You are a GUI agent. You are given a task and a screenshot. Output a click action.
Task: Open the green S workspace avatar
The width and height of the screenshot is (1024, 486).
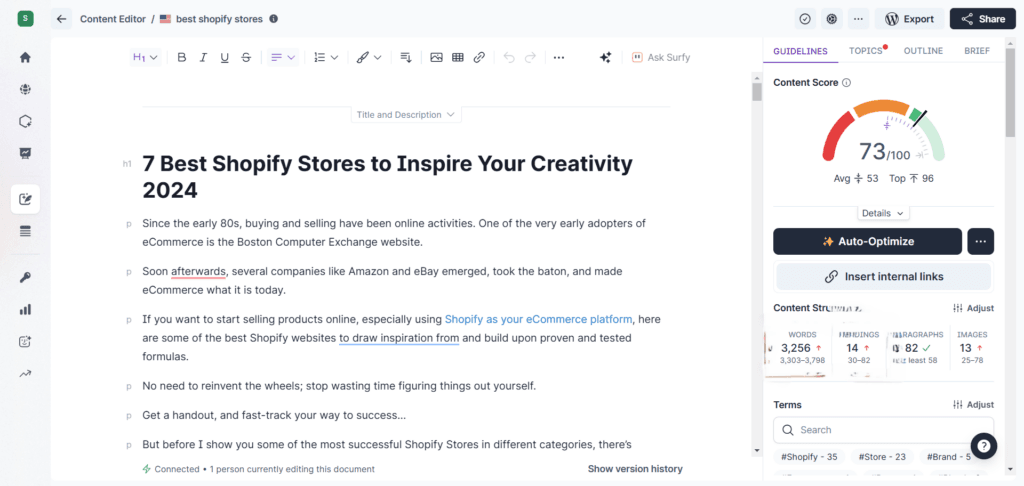tap(25, 18)
